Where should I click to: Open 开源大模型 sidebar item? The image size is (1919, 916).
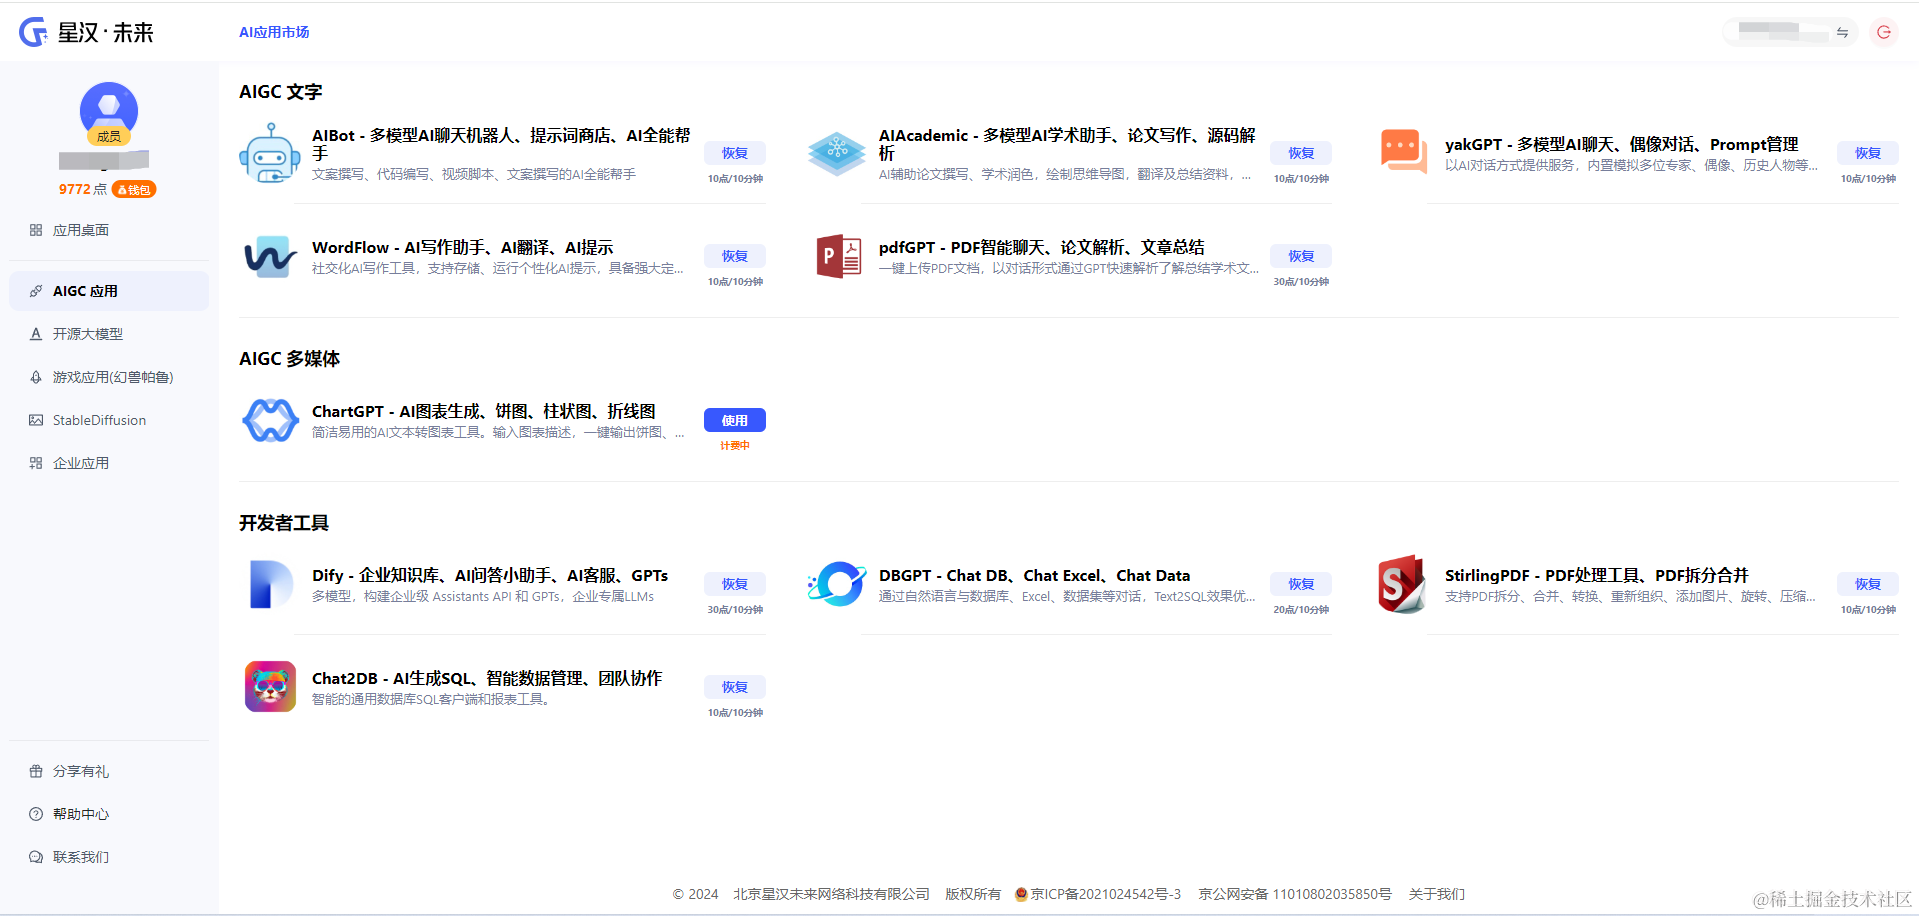109,334
